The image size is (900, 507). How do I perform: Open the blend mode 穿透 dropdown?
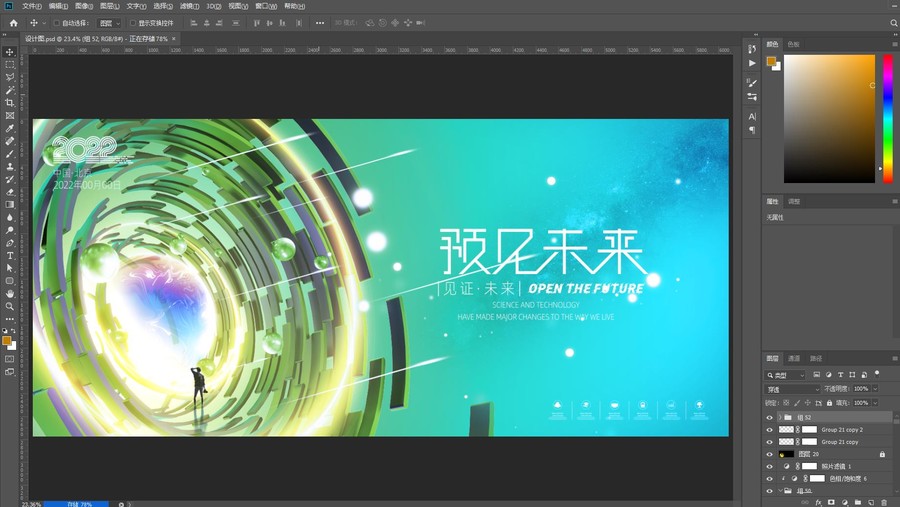tap(793, 389)
